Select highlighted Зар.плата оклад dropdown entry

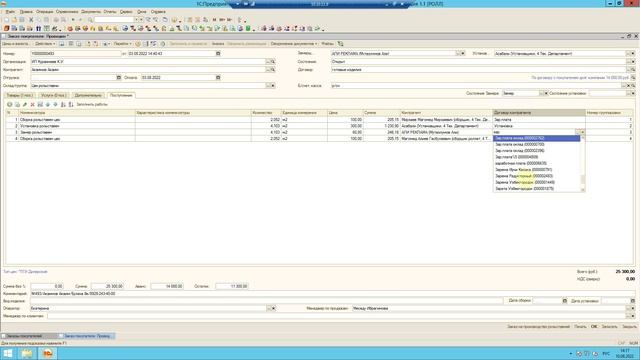tap(536, 138)
